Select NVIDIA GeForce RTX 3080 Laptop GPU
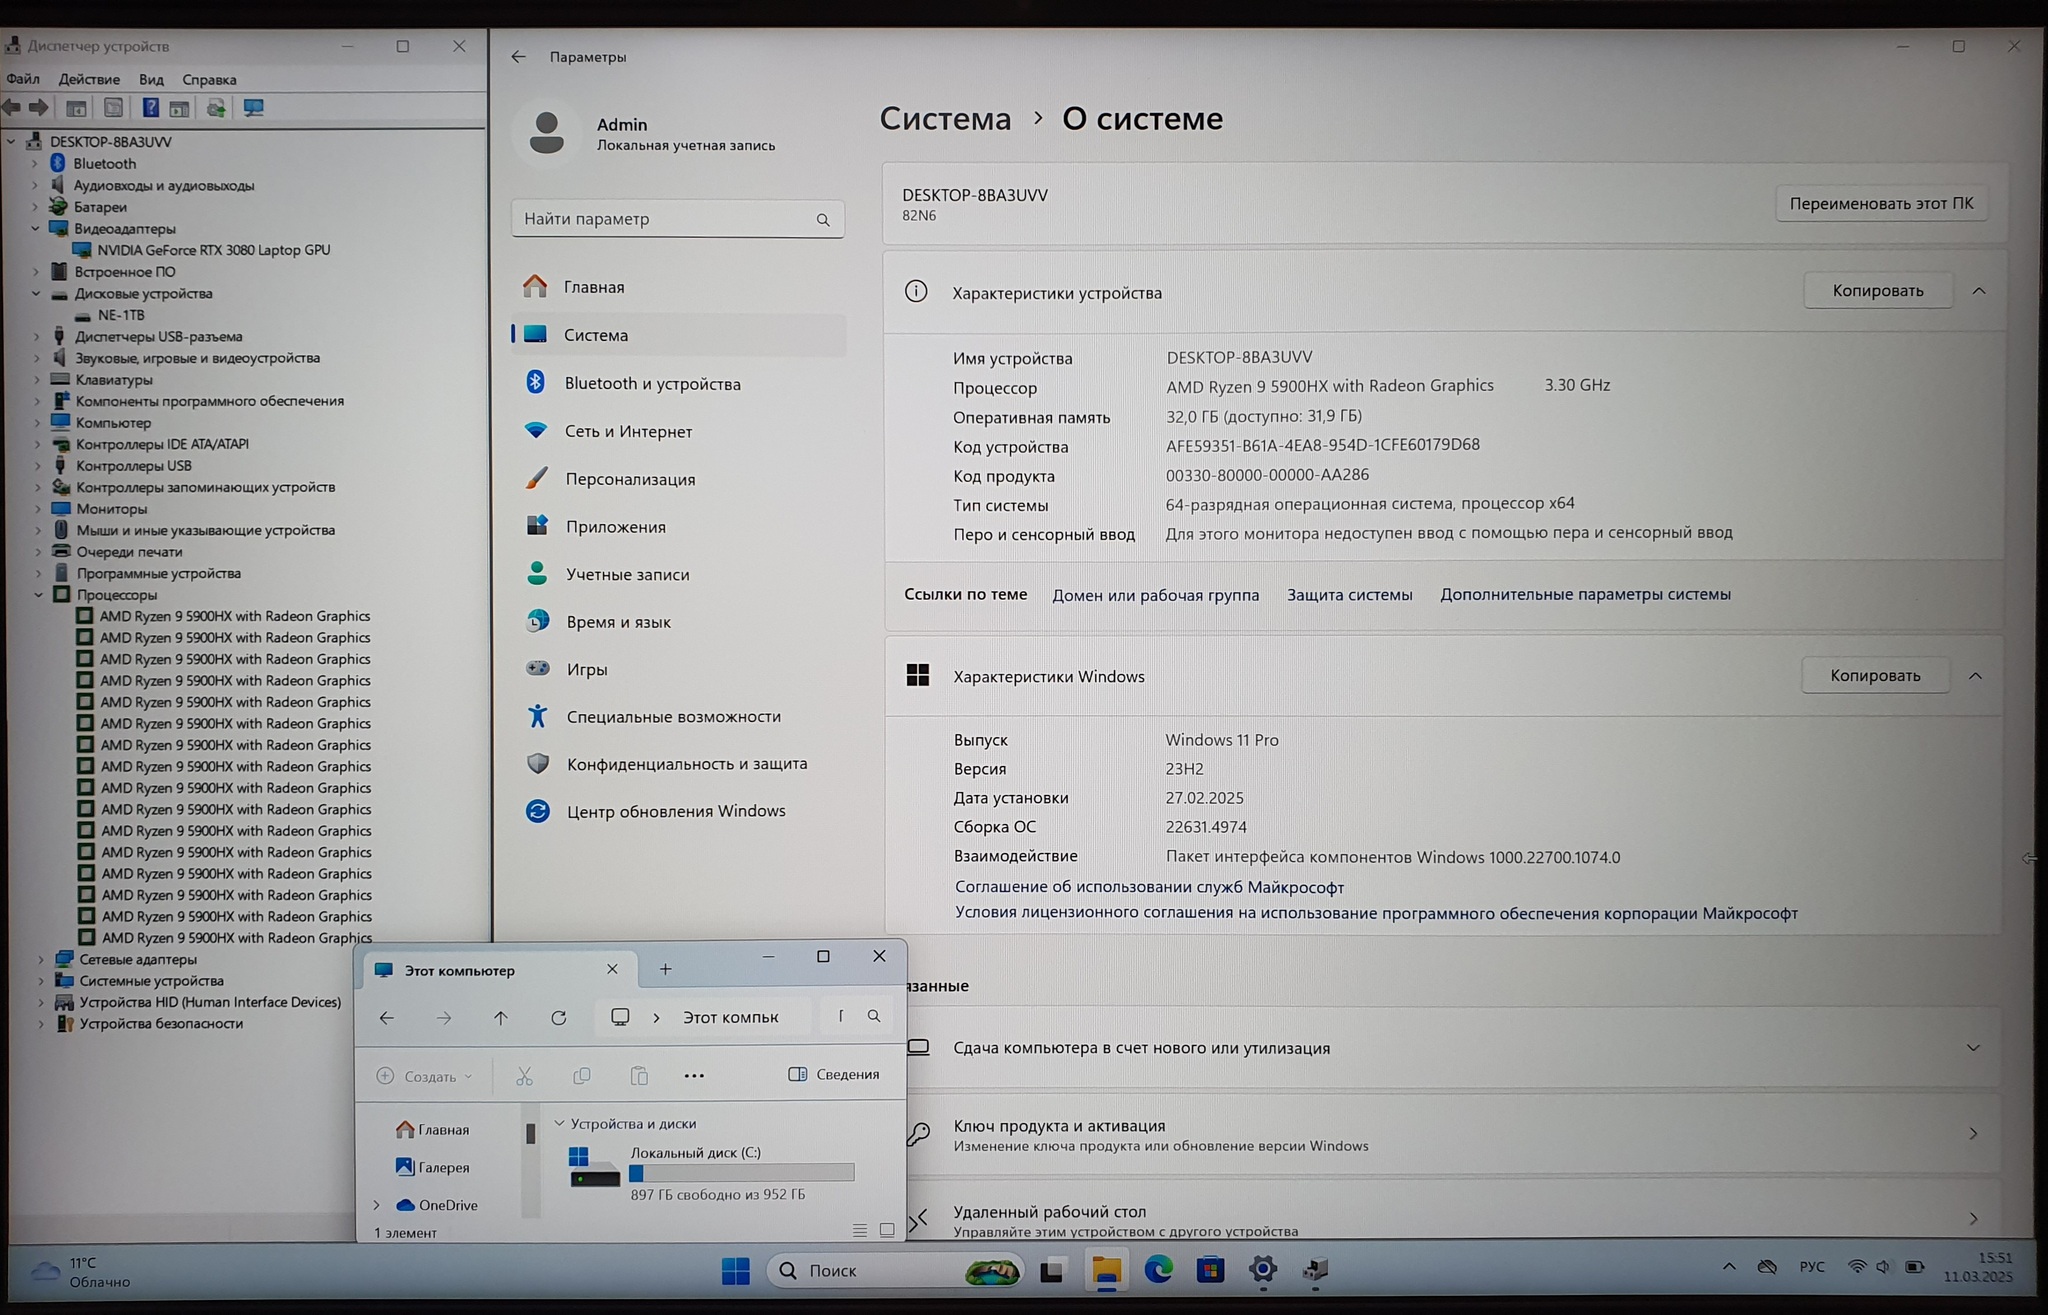Screen dimensions: 2048x1315 213,250
